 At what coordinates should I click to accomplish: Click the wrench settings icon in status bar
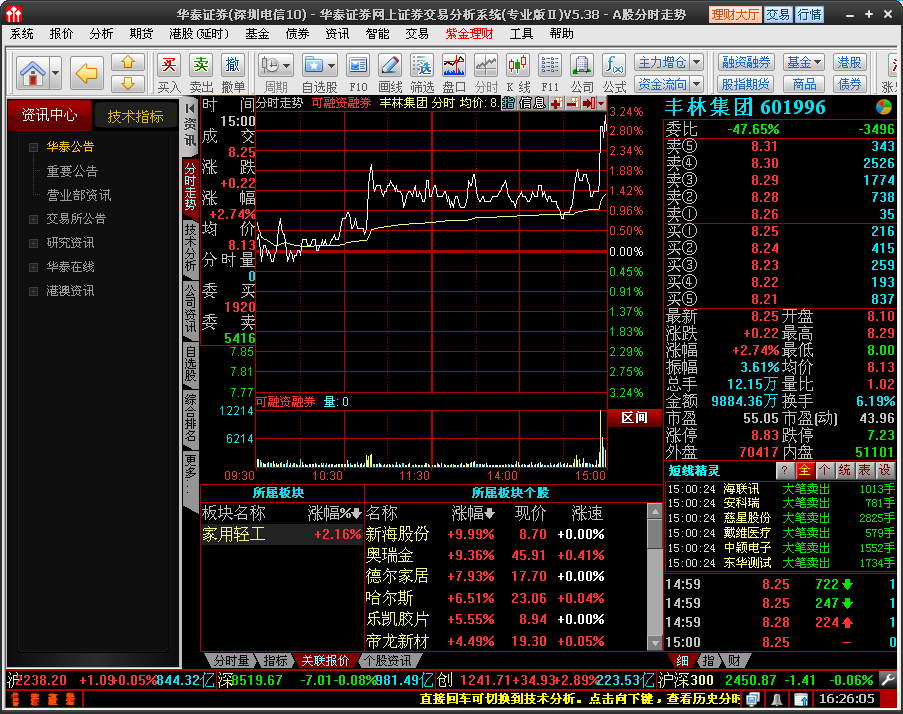(x=887, y=680)
